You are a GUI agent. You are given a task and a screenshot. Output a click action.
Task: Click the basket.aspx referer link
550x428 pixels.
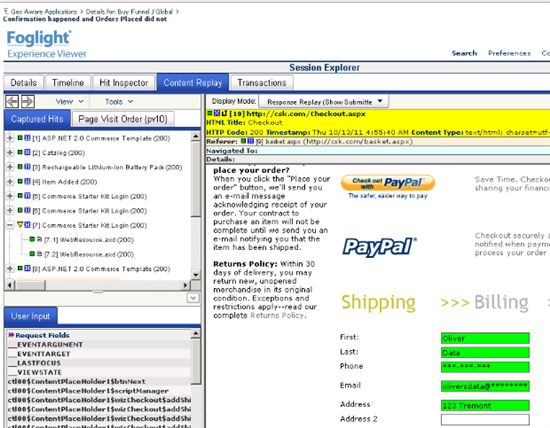click(x=334, y=141)
